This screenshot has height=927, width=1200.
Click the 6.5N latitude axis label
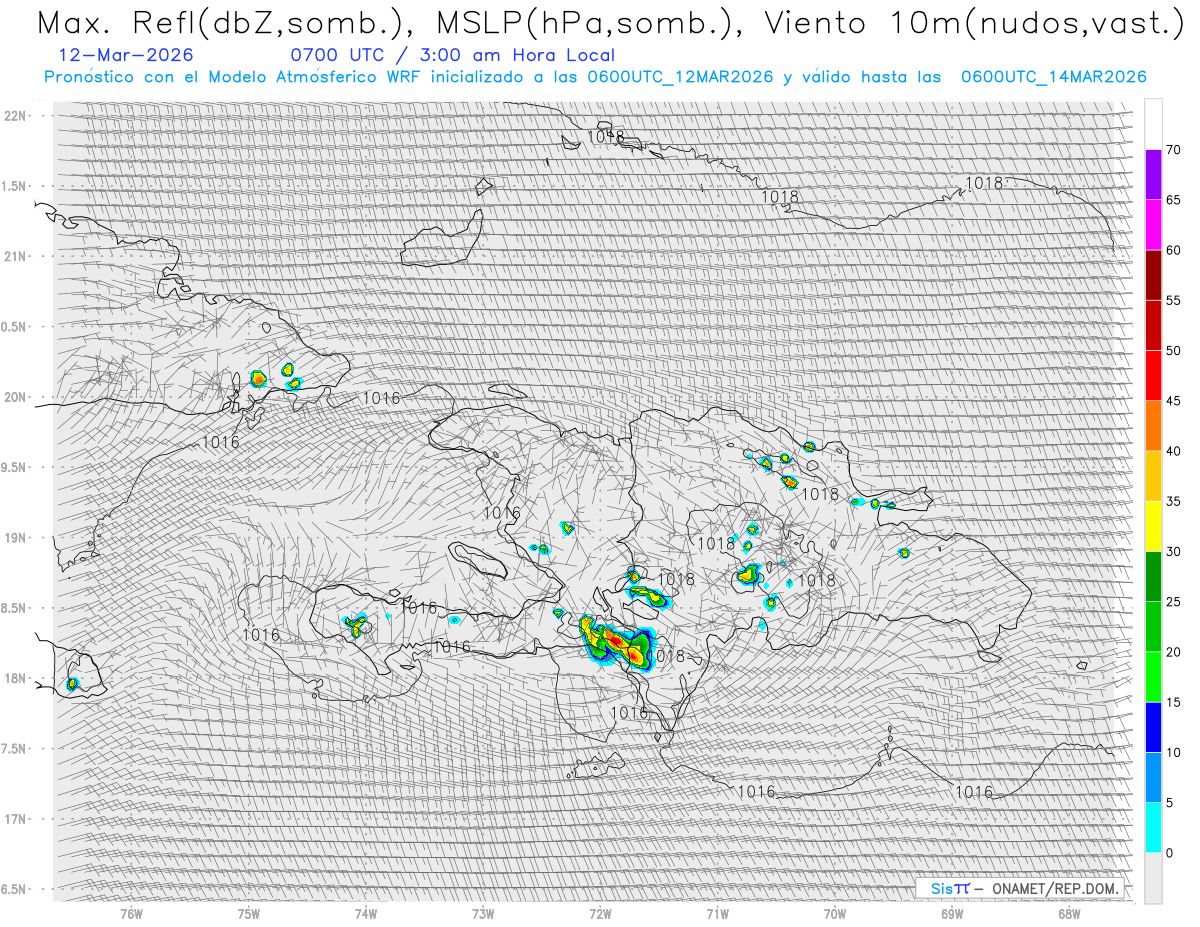[x=14, y=889]
